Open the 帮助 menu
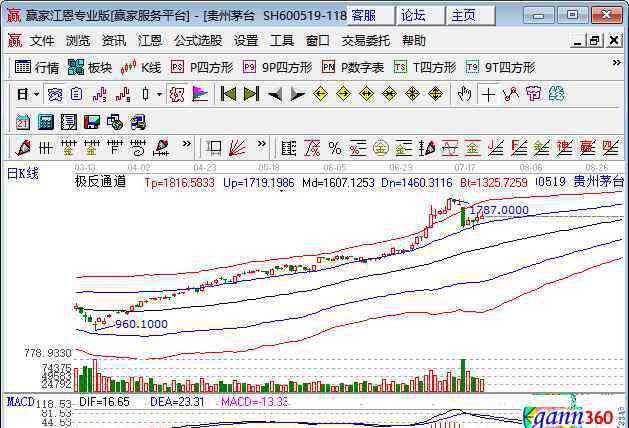 click(414, 41)
